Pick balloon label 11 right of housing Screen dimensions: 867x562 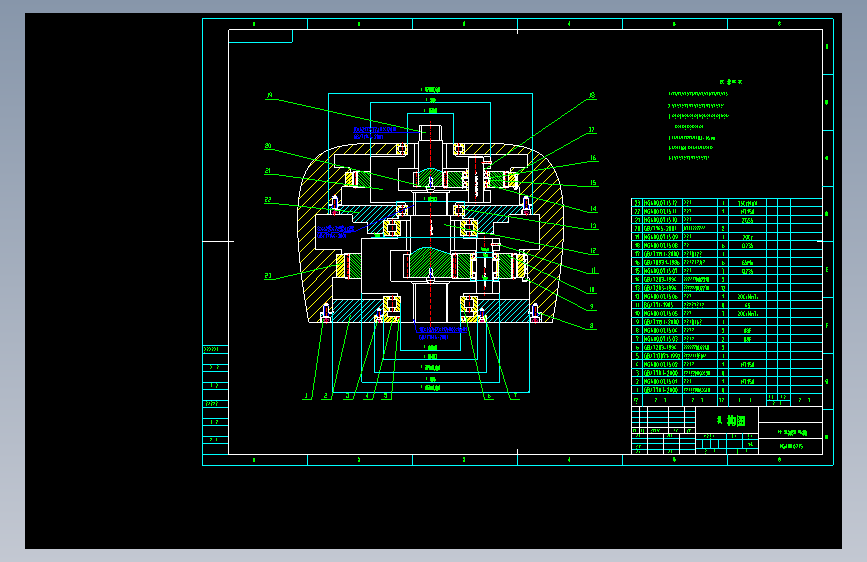593,270
